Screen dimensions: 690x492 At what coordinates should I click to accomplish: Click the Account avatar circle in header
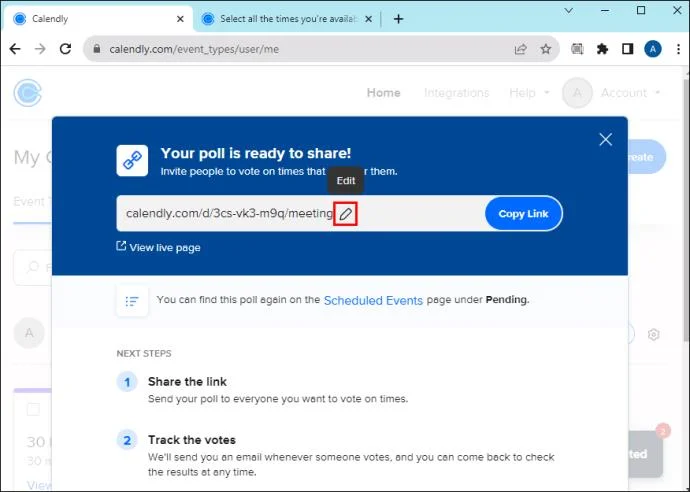coord(577,93)
